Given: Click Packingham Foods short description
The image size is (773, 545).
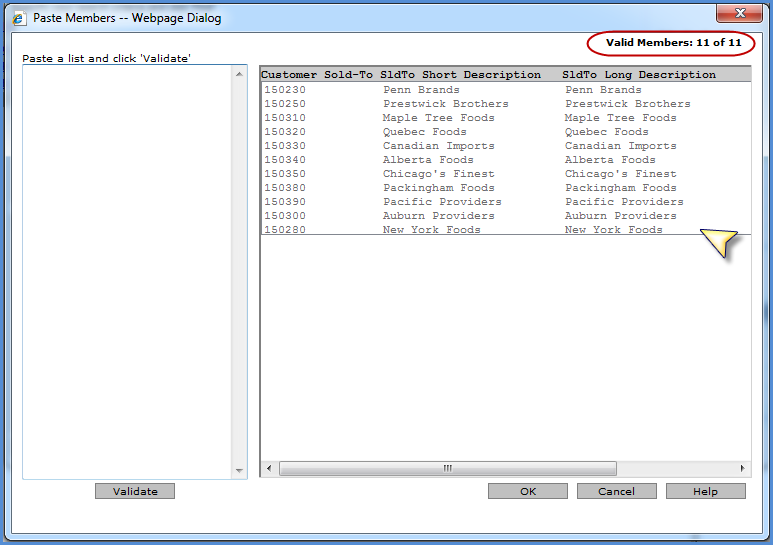Looking at the screenshot, I should (x=439, y=188).
